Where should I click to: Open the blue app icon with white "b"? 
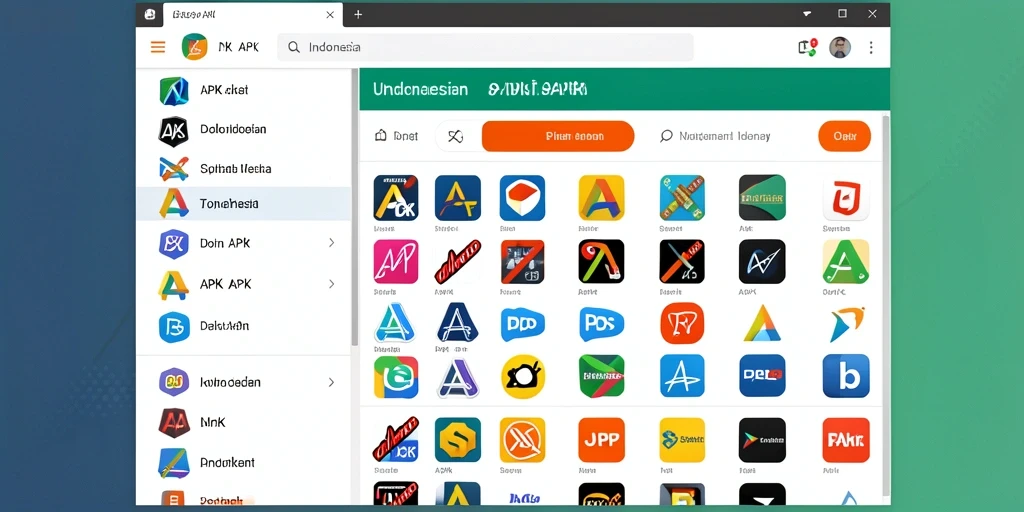click(x=846, y=376)
